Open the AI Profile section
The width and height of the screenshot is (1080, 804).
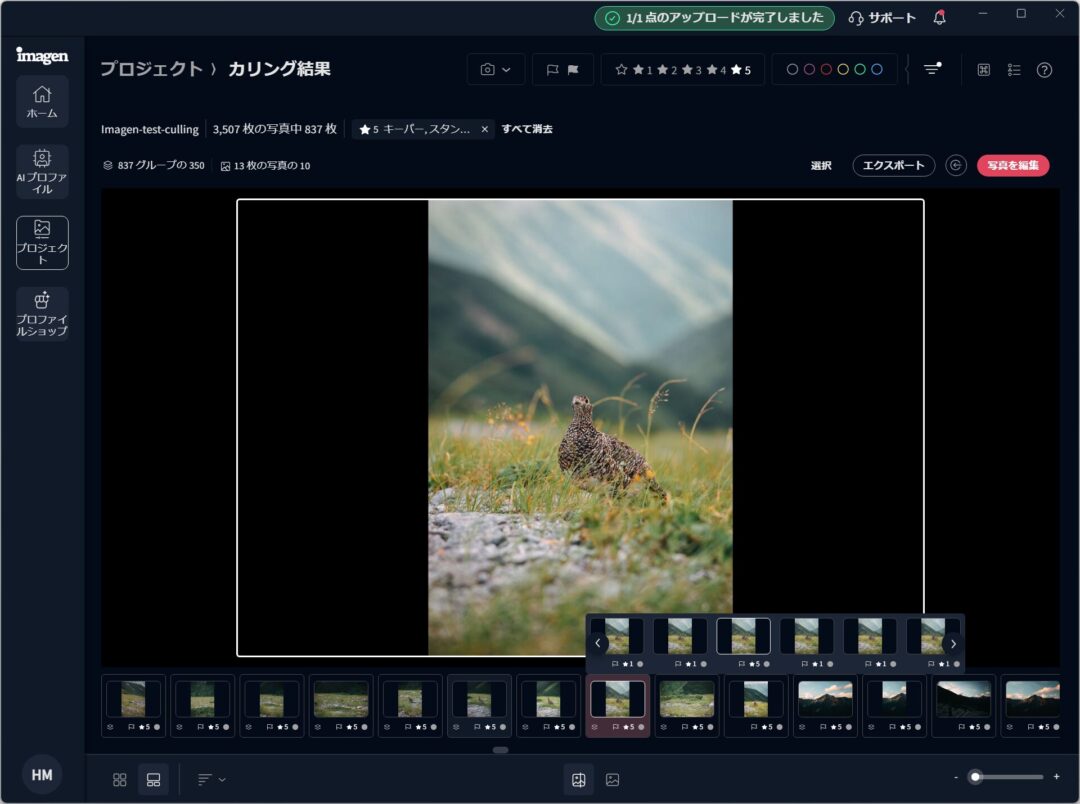click(42, 171)
